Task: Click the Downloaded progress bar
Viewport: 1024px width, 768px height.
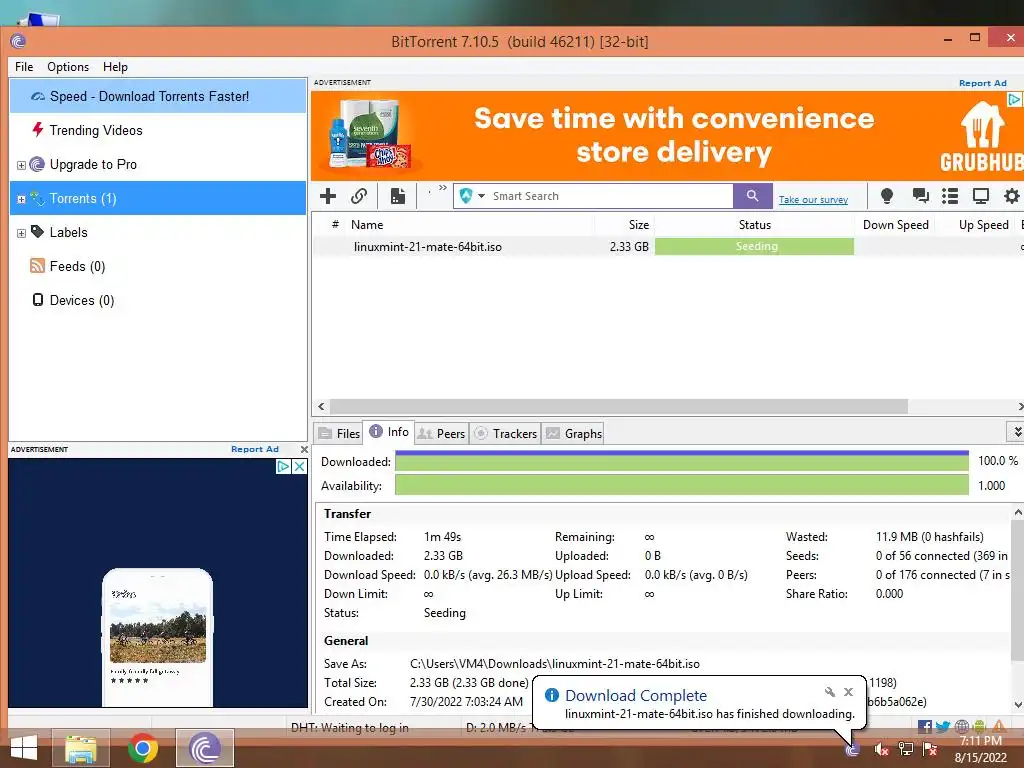Action: point(682,461)
